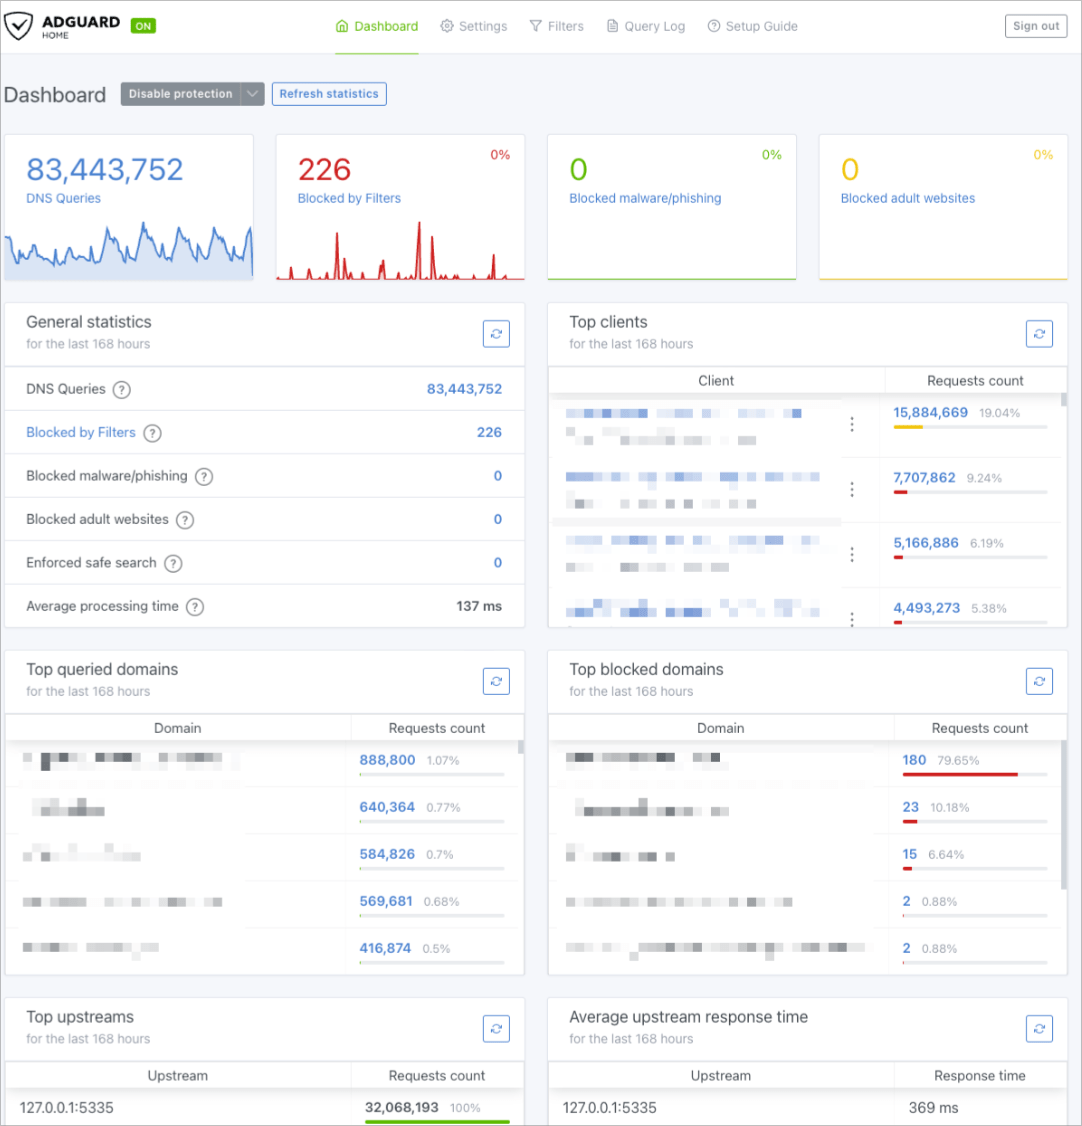Viewport: 1082px width, 1126px height.
Task: Click refresh icon on Top queried domains
Action: point(496,682)
